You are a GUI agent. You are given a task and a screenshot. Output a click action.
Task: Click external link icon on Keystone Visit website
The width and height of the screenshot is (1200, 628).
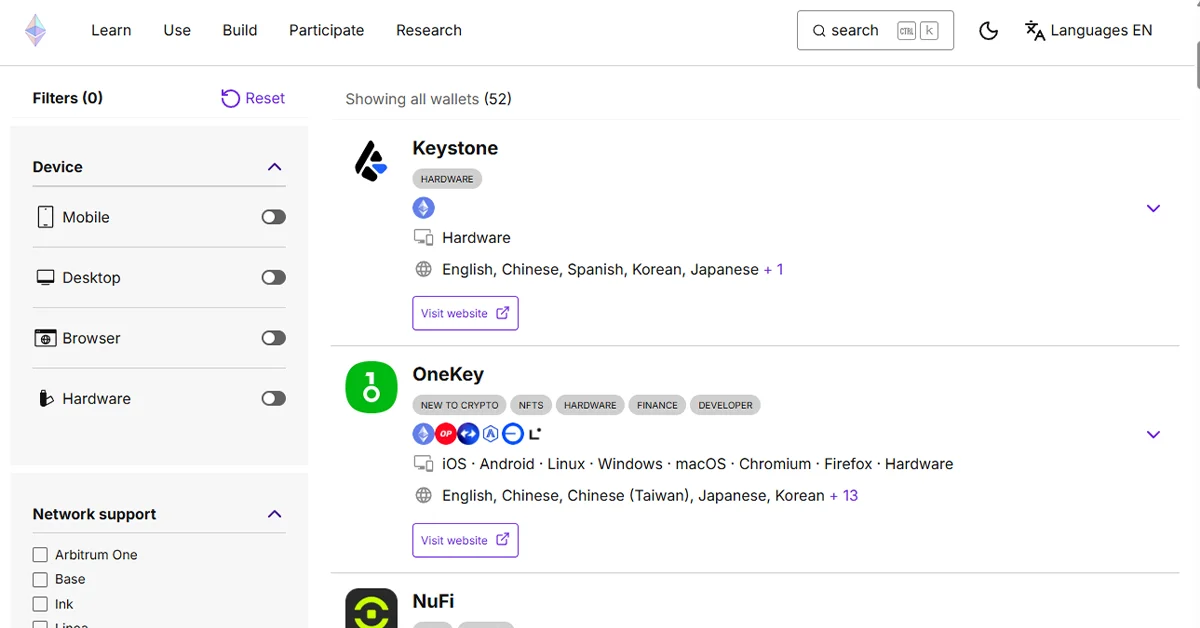(x=503, y=313)
